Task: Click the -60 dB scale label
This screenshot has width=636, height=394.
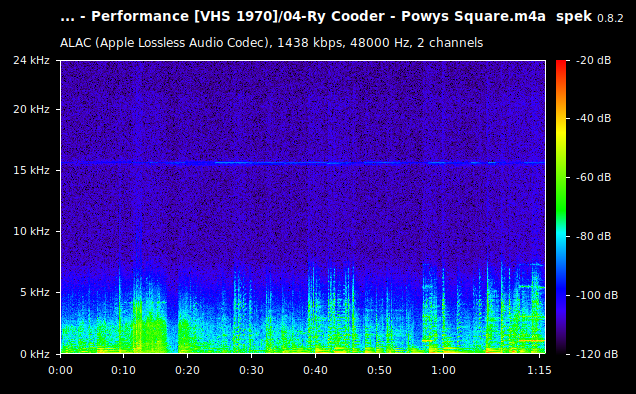Action: coord(593,177)
